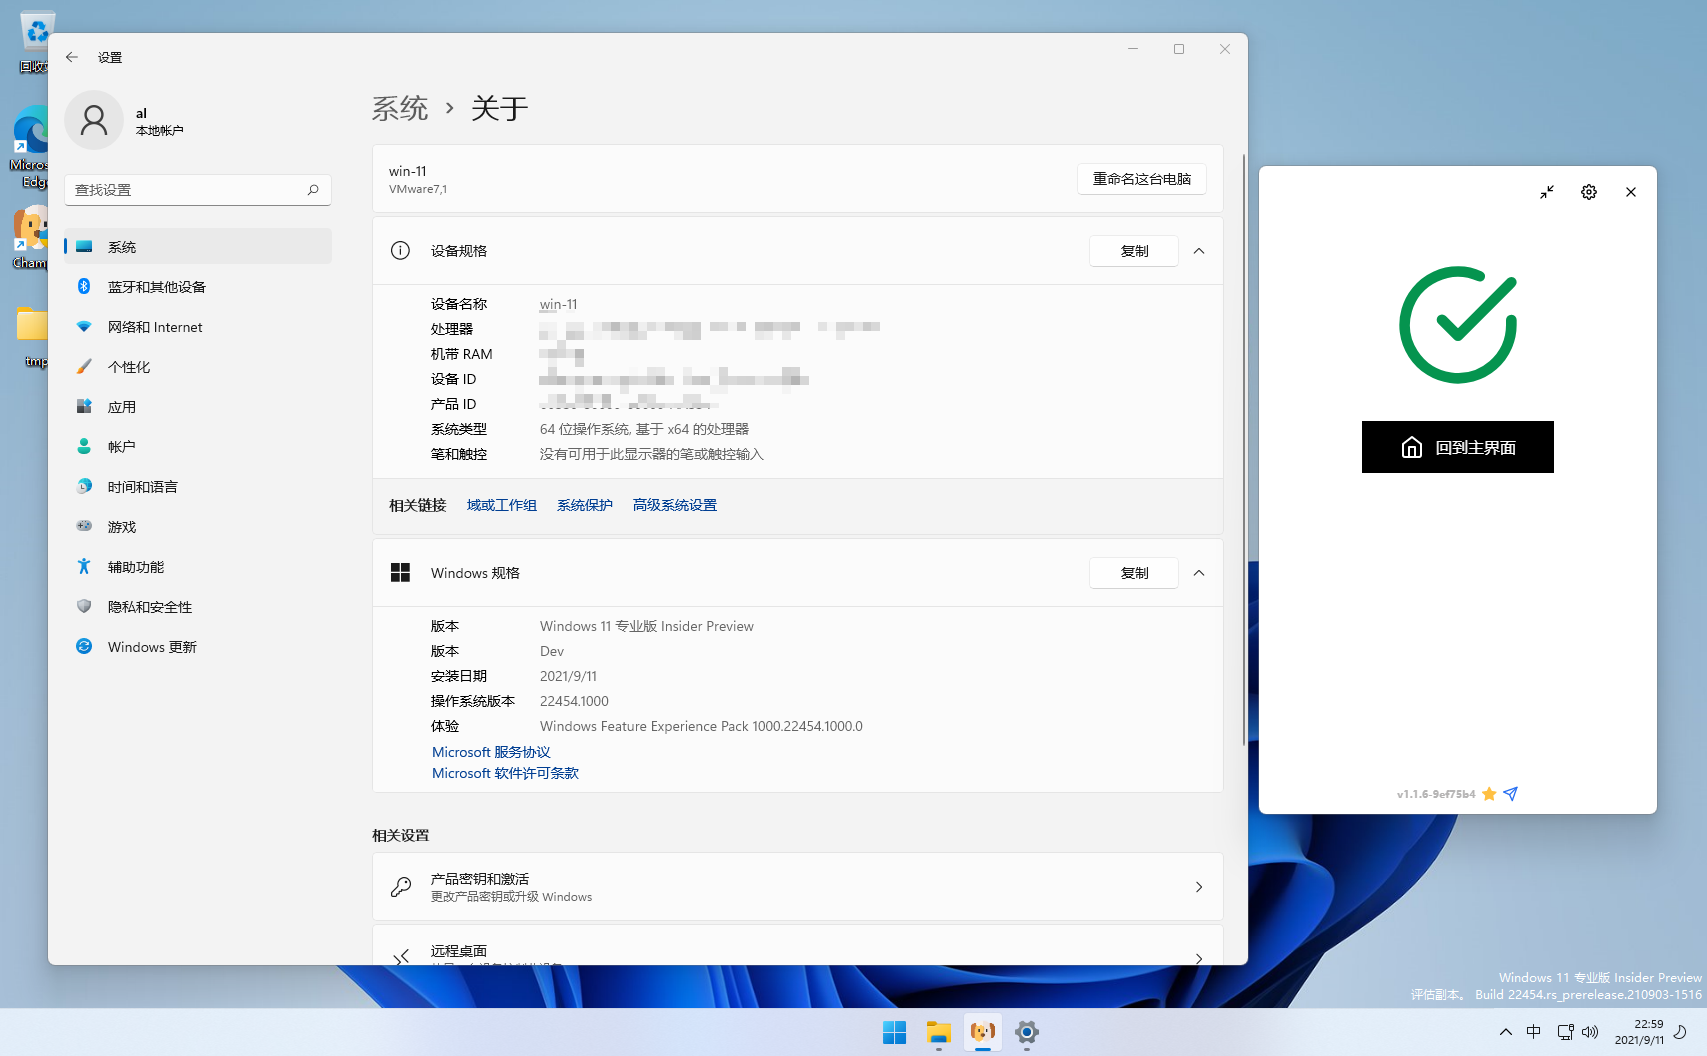
Task: Open the dog app icon on taskbar
Action: pos(983,1032)
